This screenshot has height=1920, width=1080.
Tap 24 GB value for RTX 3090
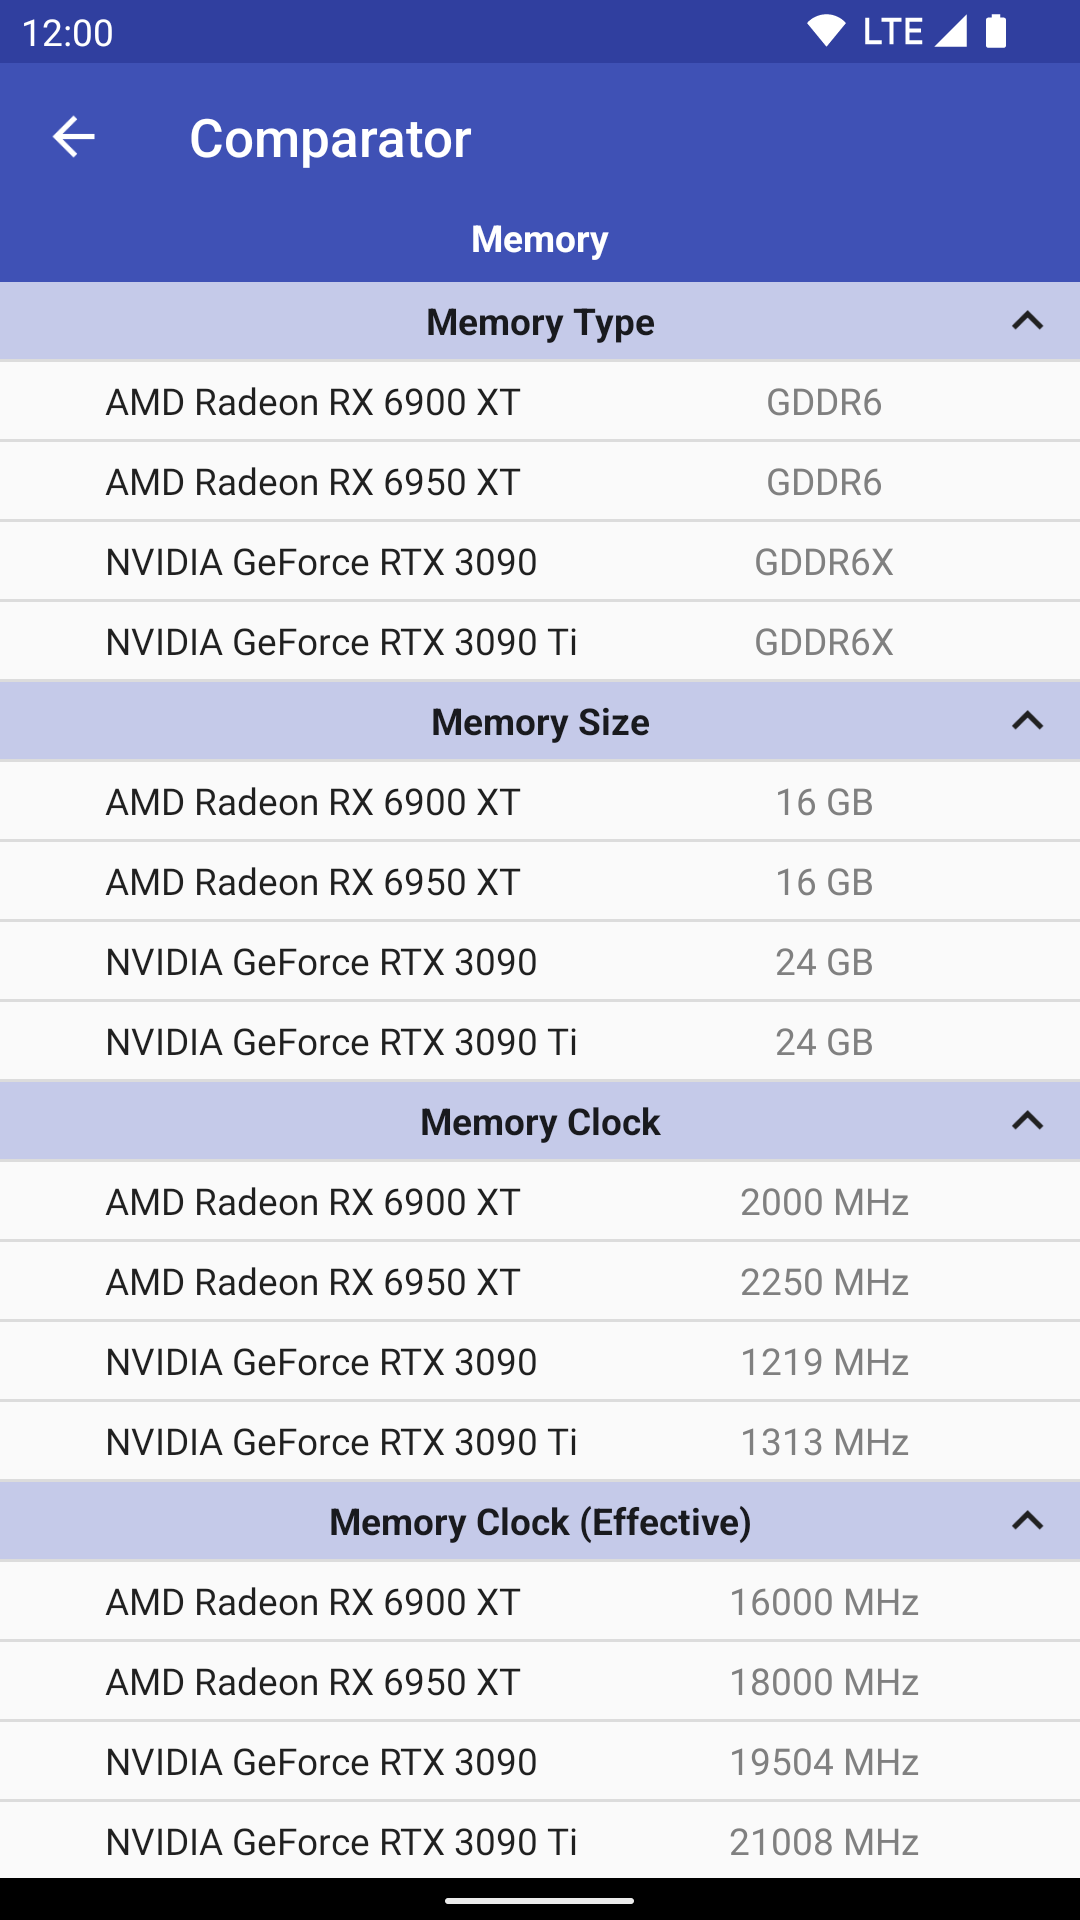824,962
